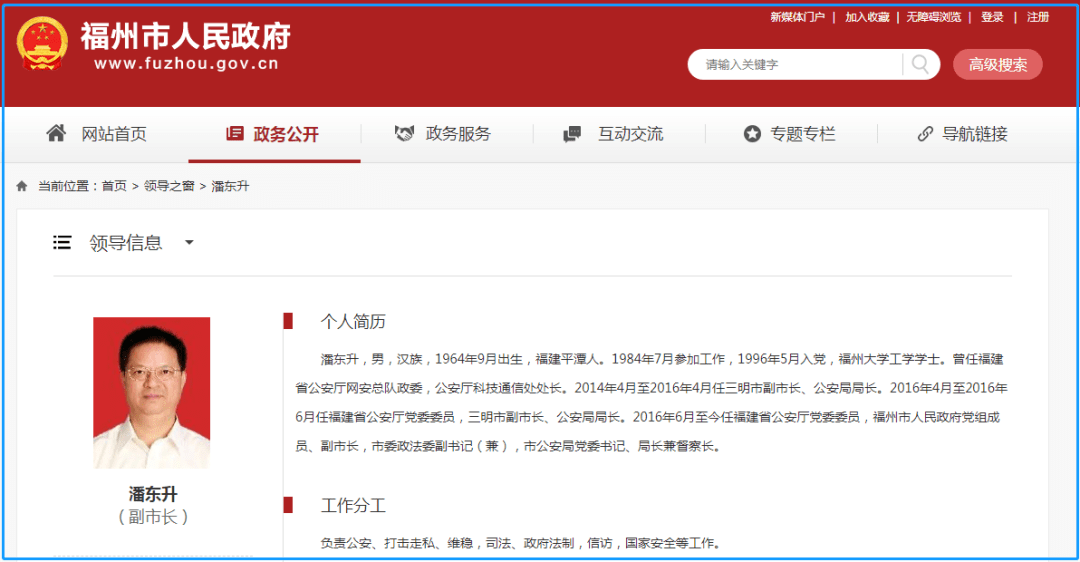Click the 登录 link

coord(992,17)
